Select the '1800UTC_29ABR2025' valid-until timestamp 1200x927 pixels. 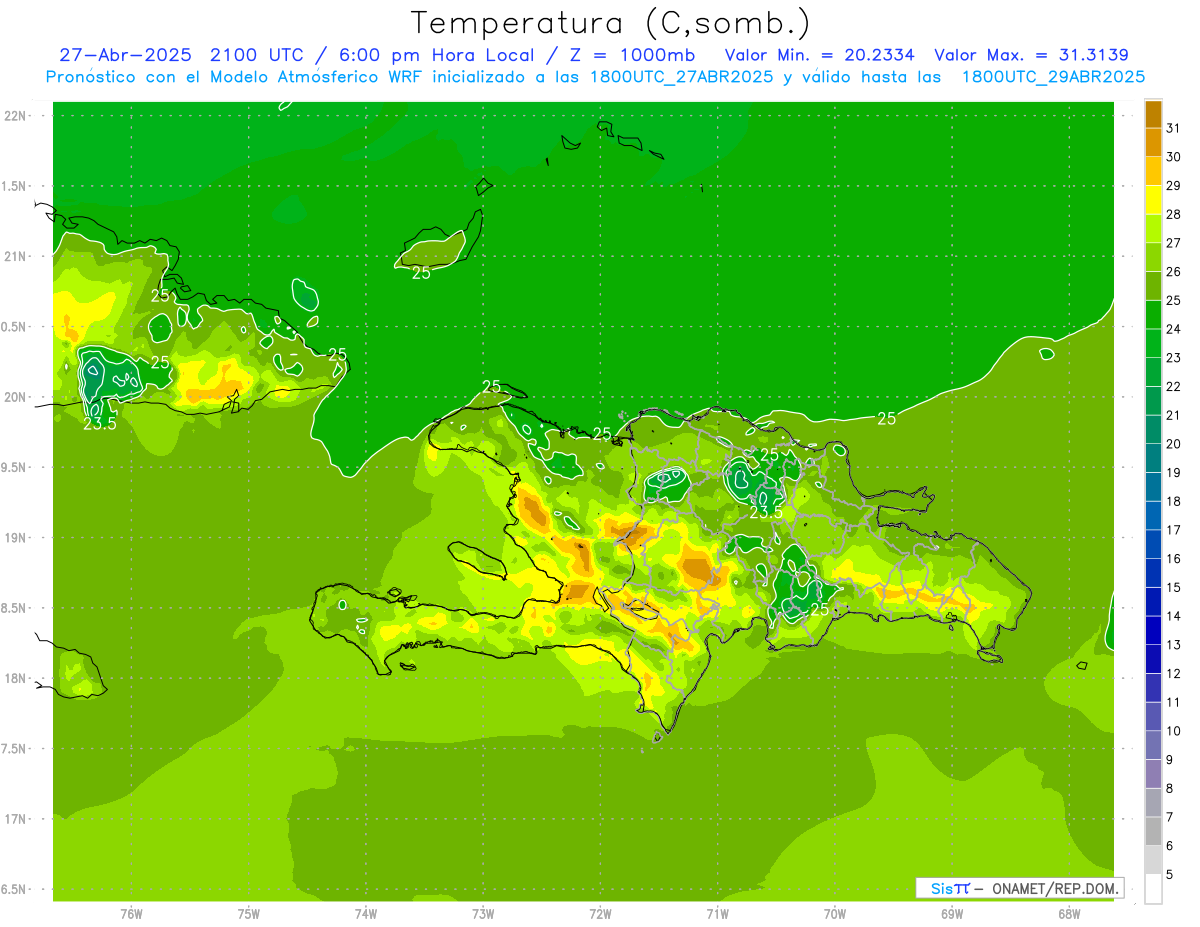pyautogui.click(x=1053, y=77)
